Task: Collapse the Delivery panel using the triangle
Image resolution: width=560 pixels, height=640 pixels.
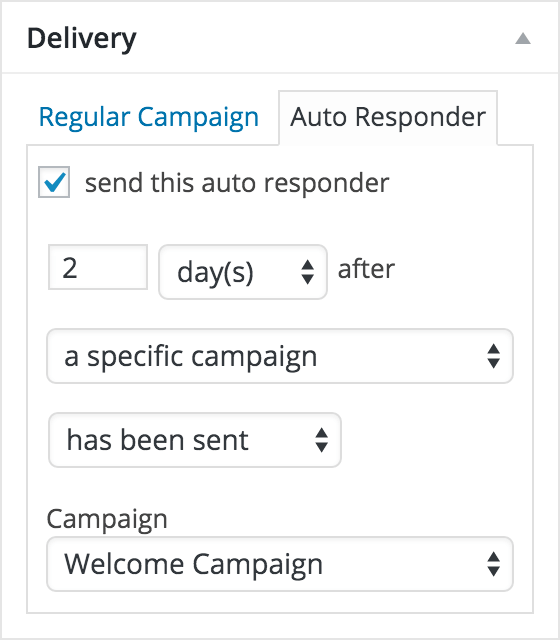Action: (523, 39)
